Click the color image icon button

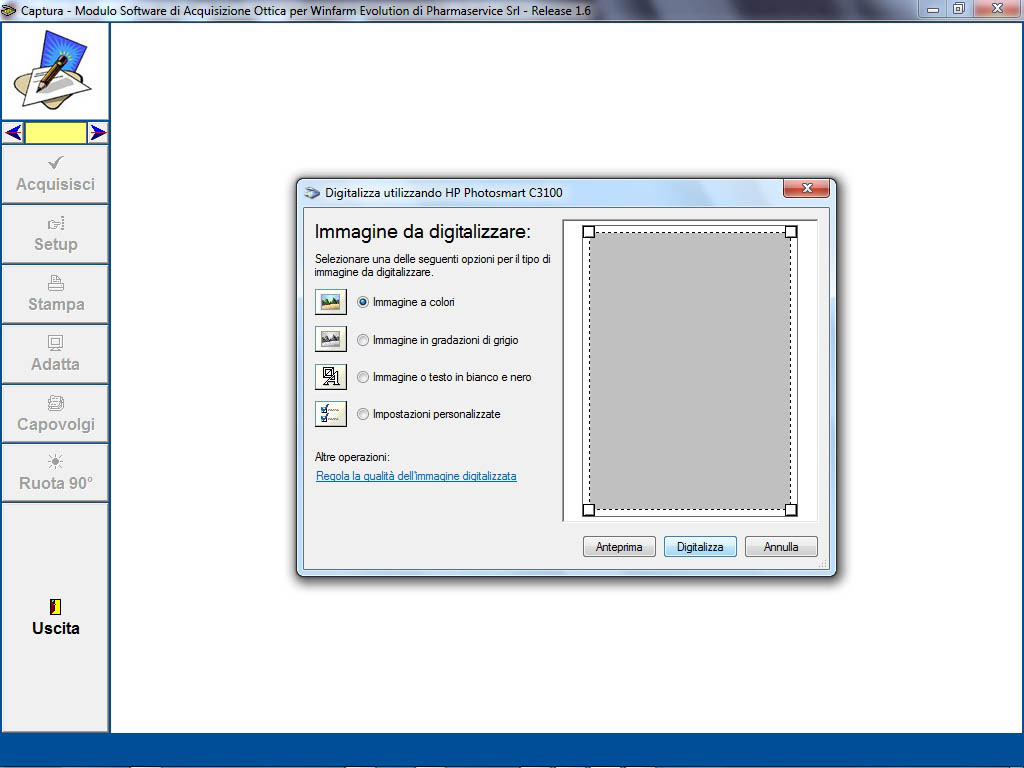coord(330,302)
